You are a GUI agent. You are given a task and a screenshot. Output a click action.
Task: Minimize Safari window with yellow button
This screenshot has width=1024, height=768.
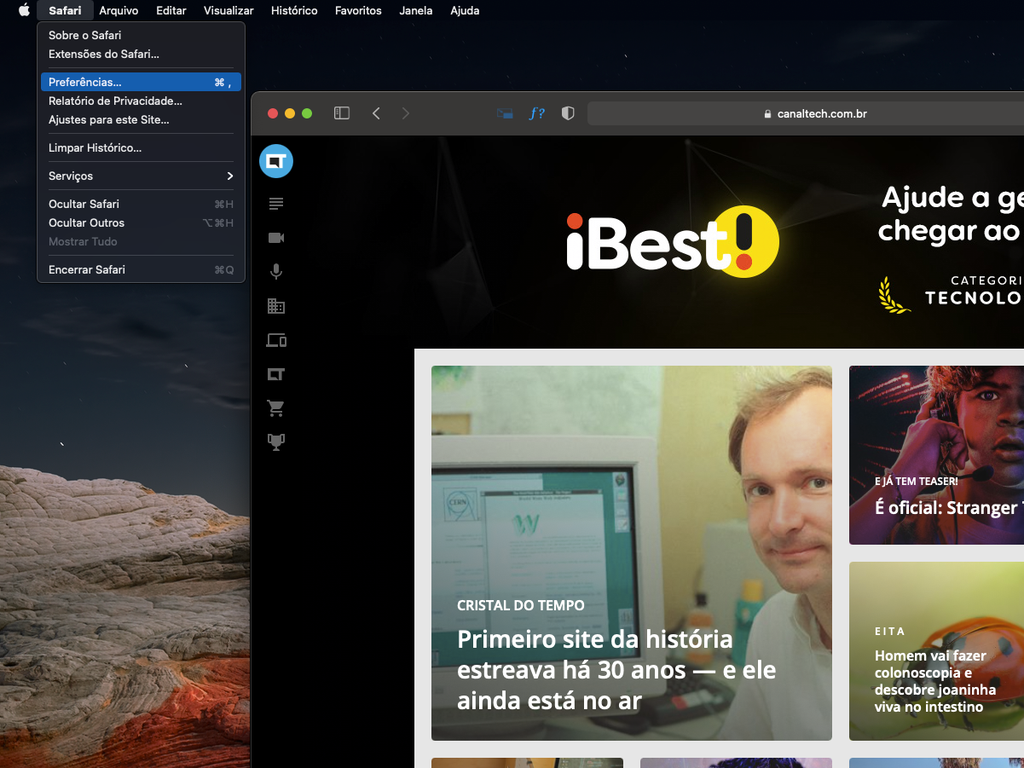point(290,114)
